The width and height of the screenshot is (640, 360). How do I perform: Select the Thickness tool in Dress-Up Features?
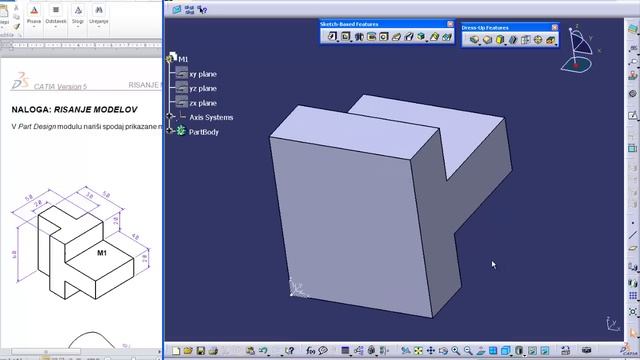click(525, 40)
